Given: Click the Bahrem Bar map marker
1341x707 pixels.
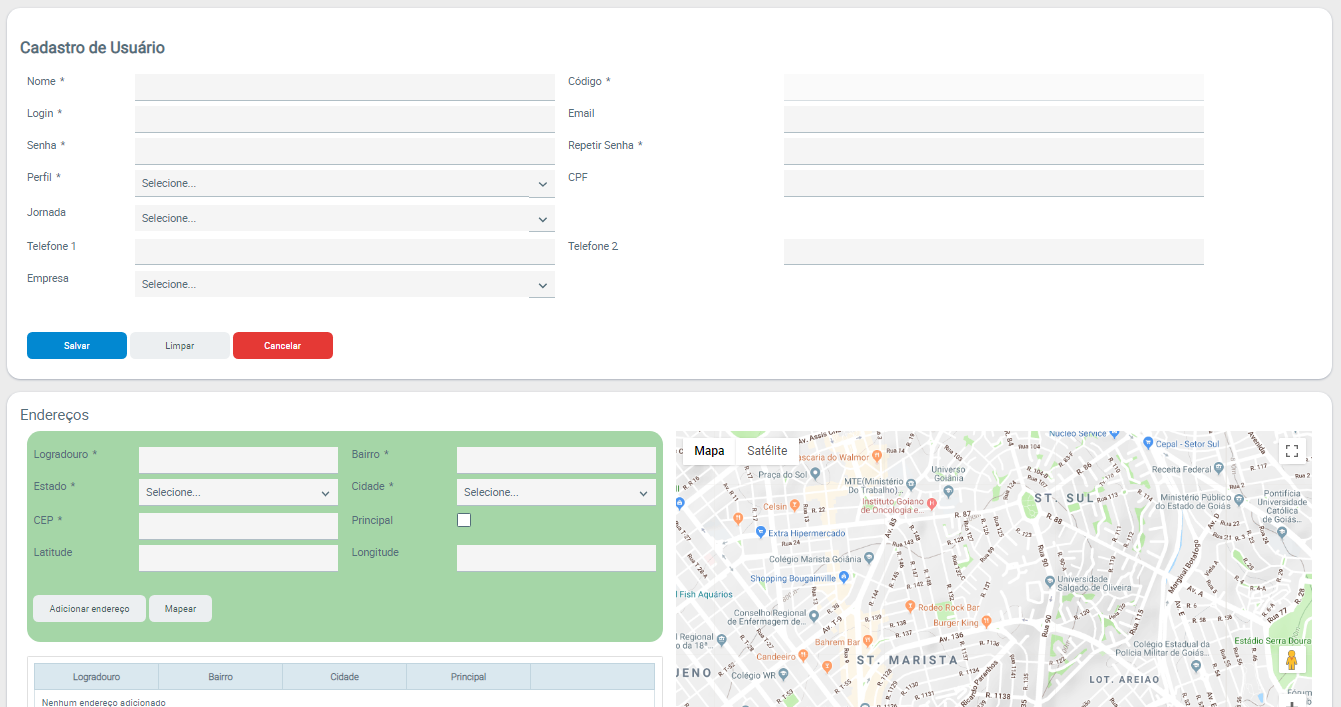Looking at the screenshot, I should (869, 641).
